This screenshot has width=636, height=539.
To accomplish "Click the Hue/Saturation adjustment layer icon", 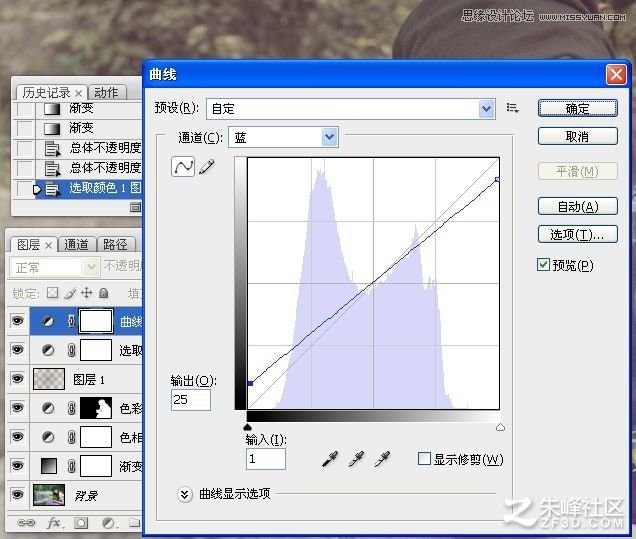I will [x=48, y=437].
